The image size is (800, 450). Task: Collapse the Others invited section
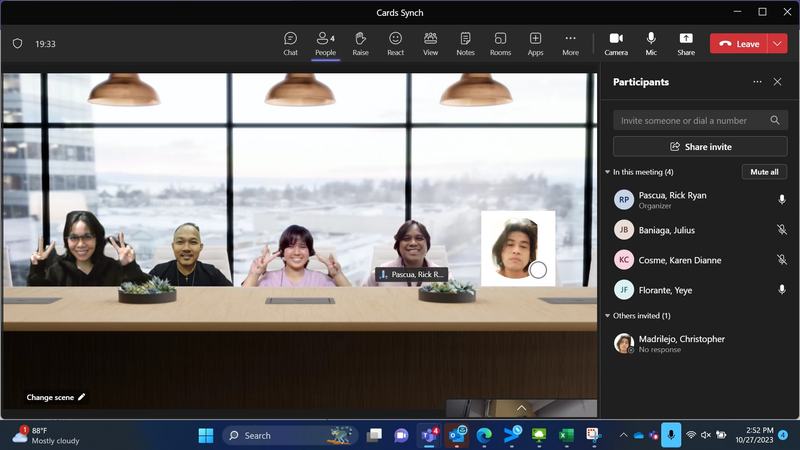coord(607,316)
